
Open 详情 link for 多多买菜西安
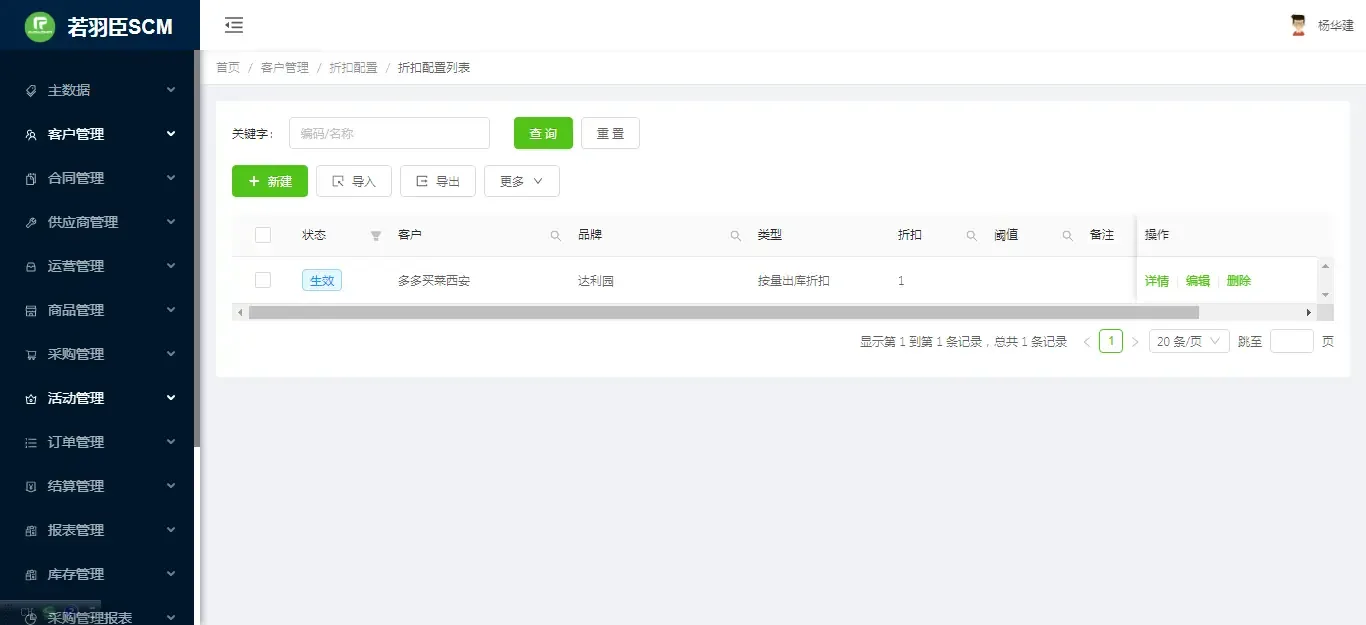pos(1157,281)
